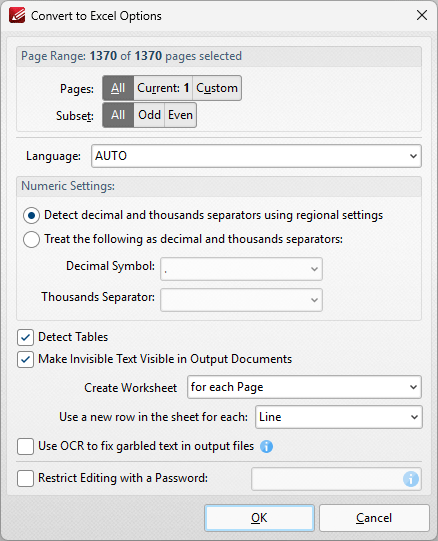Viewport: 438px width, 541px height.
Task: Click the password input field
Action: [x=336, y=479]
